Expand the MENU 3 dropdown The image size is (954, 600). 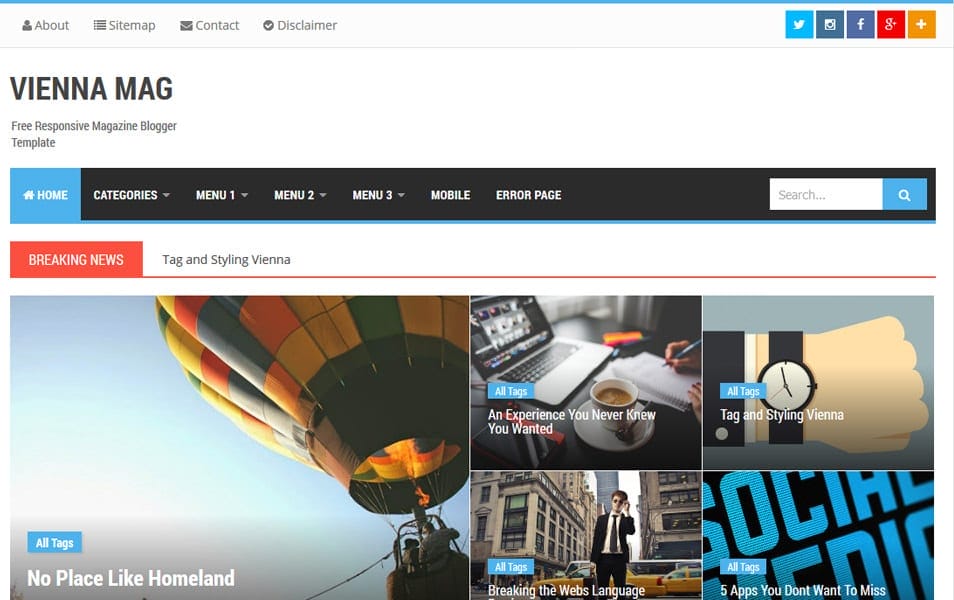pyautogui.click(x=376, y=195)
